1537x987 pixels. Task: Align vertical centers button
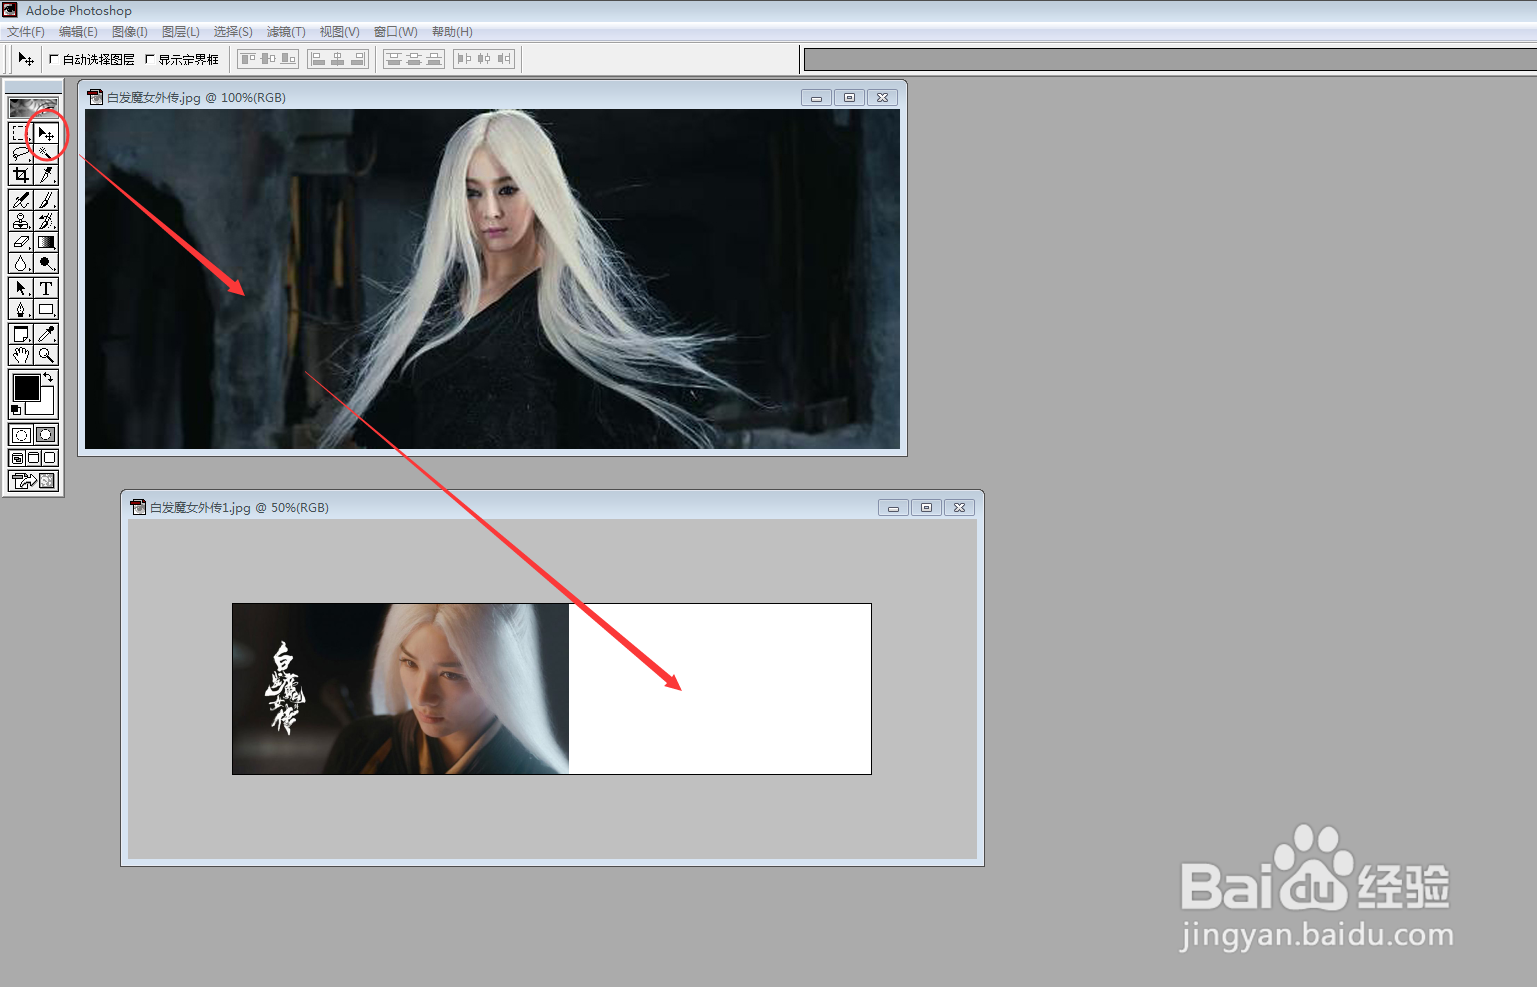click(x=268, y=59)
